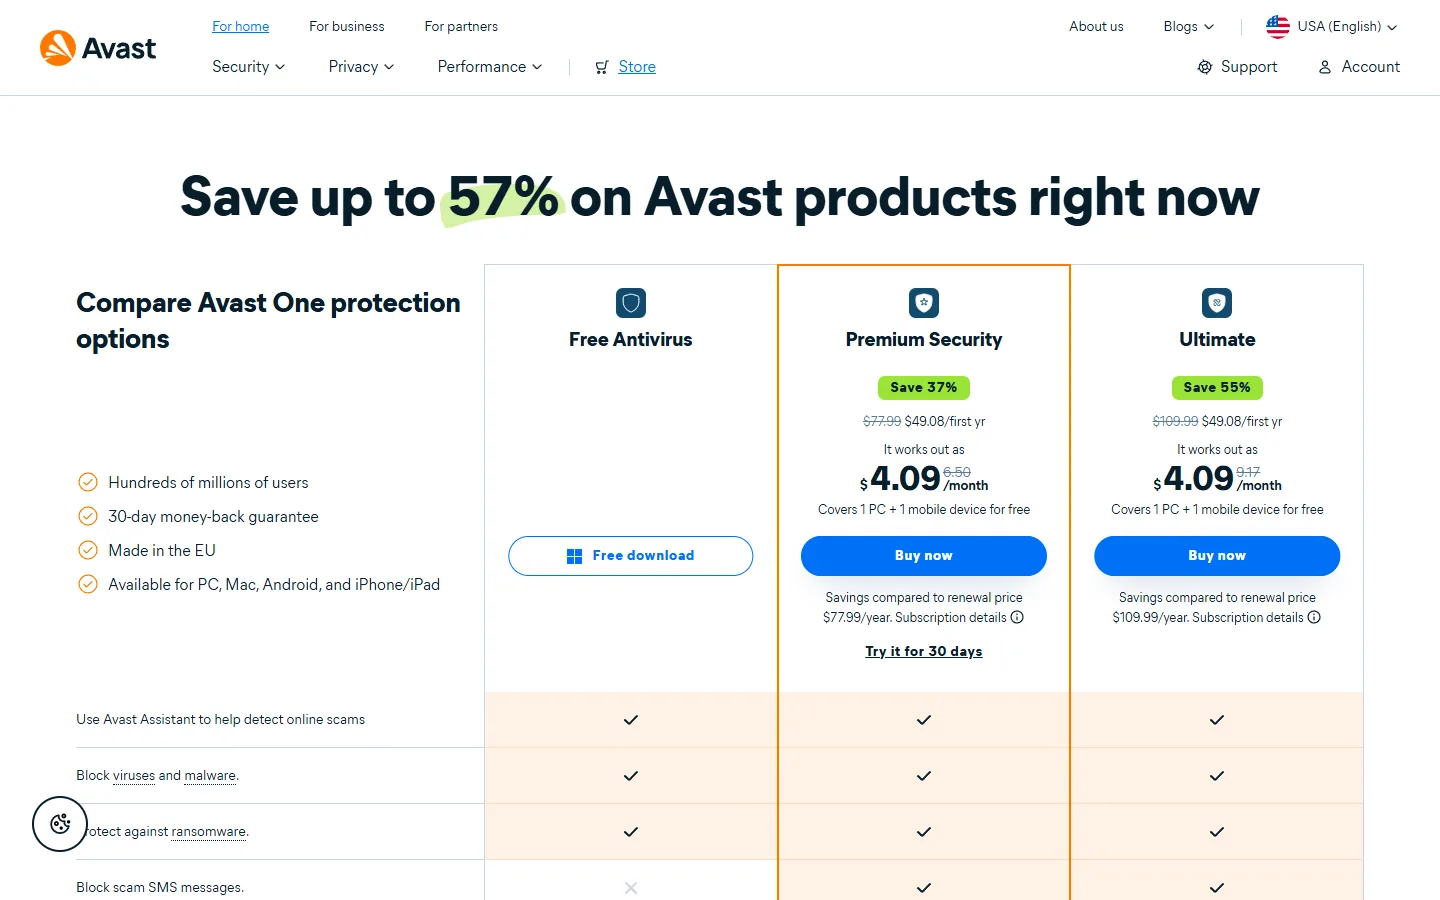
Task: Click the Store shopping cart icon
Action: coord(602,67)
